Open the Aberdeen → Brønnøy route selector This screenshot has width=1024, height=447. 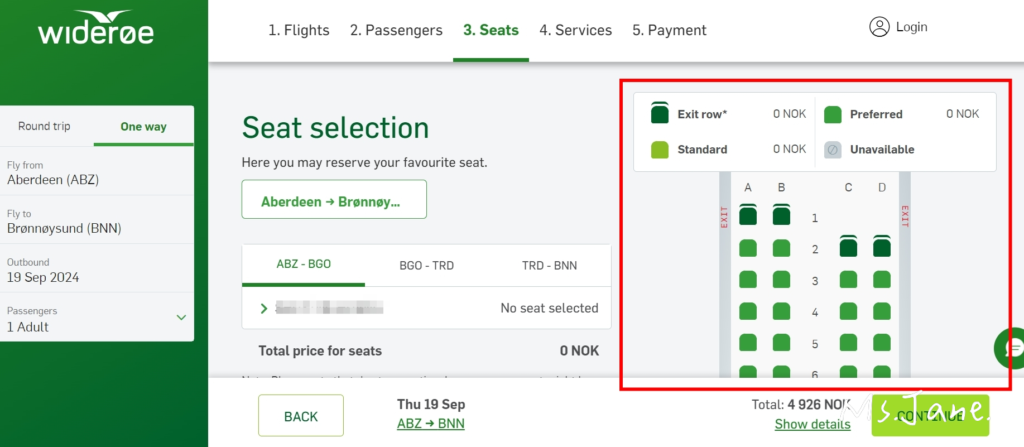tap(334, 200)
